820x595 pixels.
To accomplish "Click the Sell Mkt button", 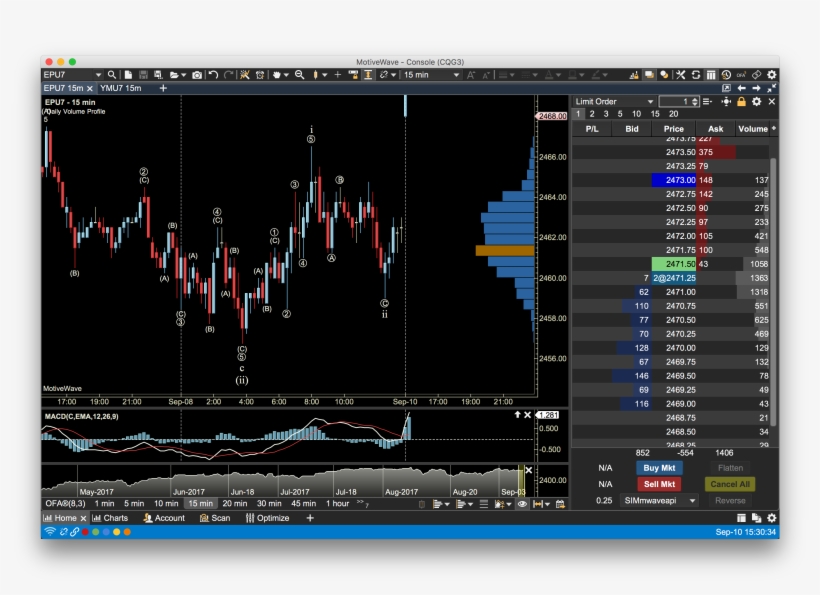I will [659, 484].
